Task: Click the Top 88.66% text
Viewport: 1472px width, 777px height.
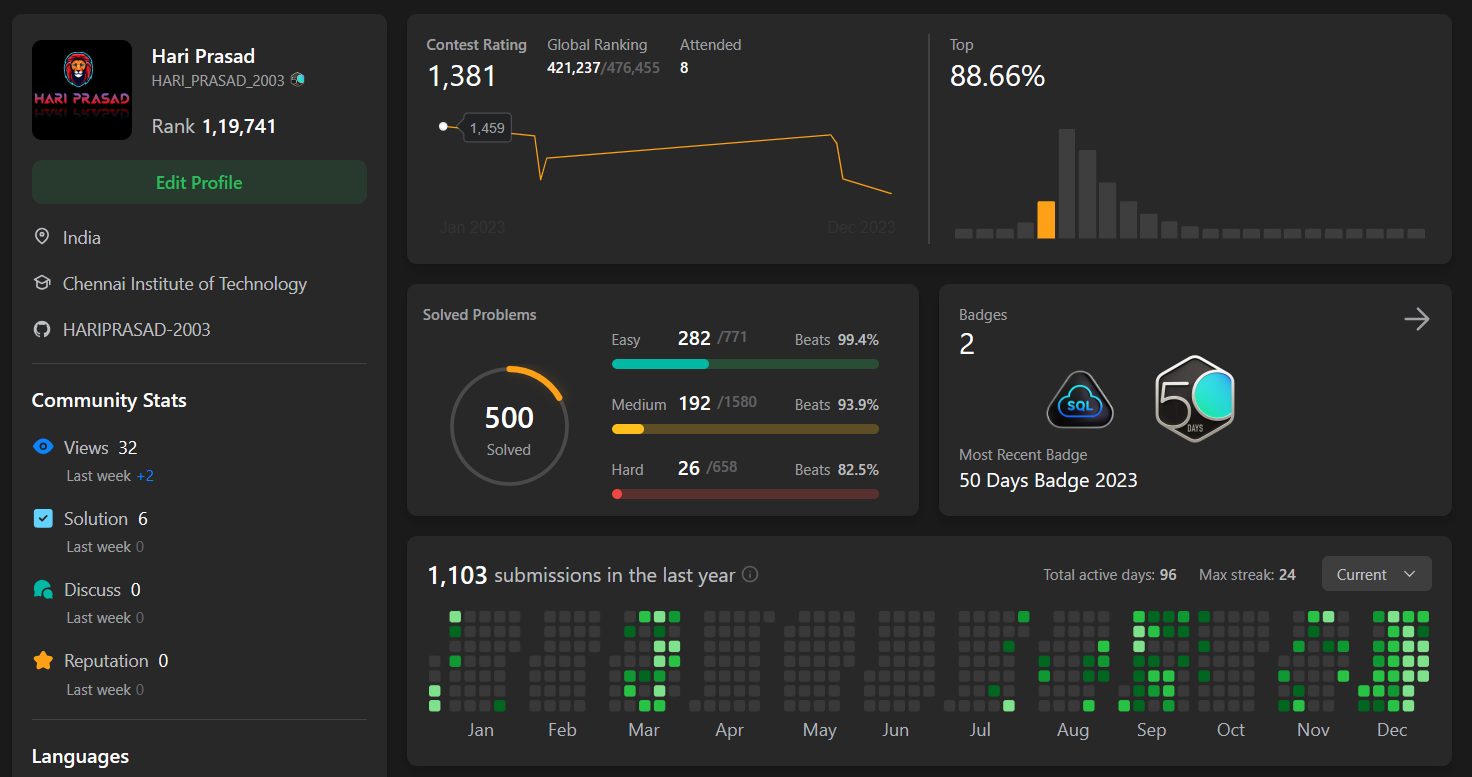Action: 997,76
